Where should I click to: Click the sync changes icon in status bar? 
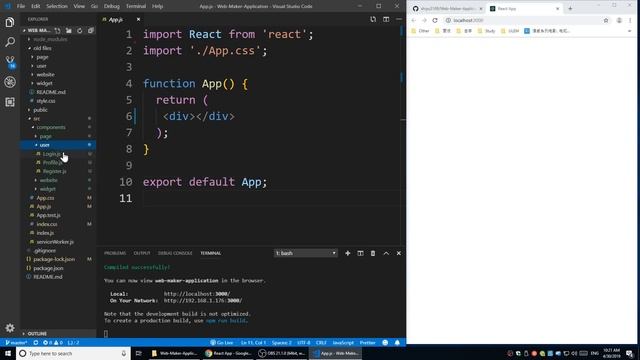tap(36, 342)
